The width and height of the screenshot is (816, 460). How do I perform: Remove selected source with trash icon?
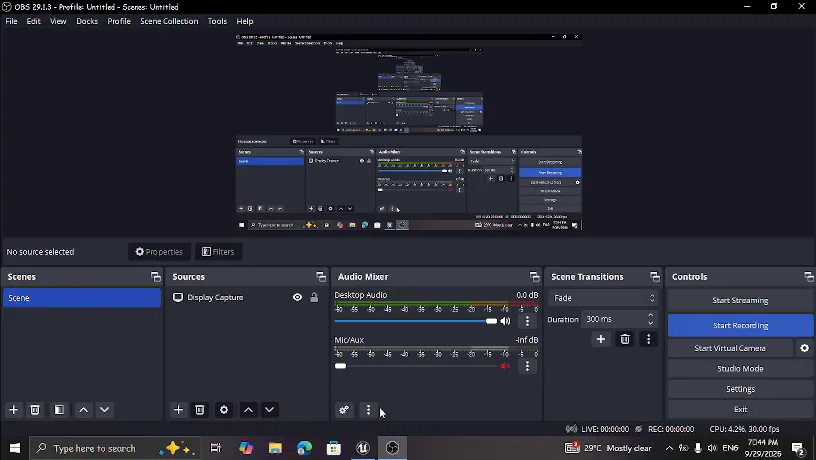click(200, 410)
